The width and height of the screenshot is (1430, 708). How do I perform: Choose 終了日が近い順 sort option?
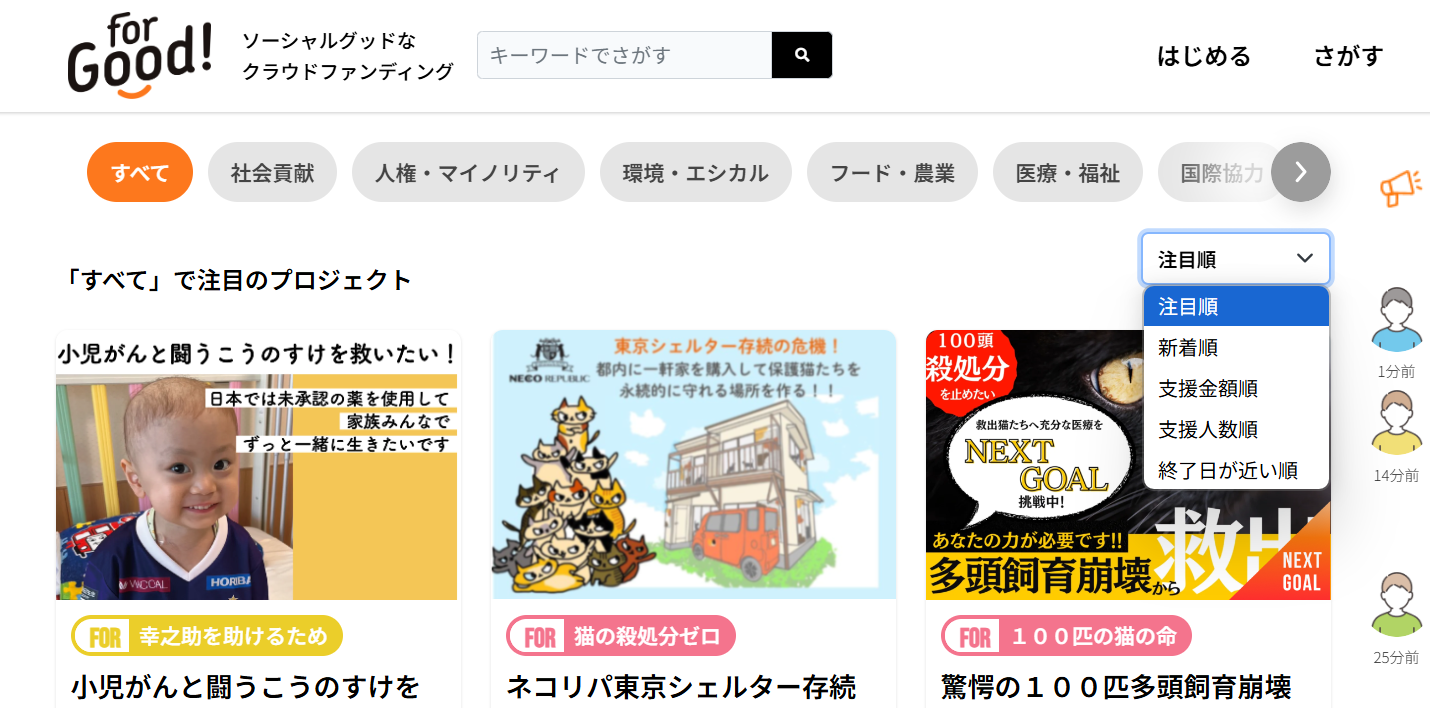[1236, 470]
